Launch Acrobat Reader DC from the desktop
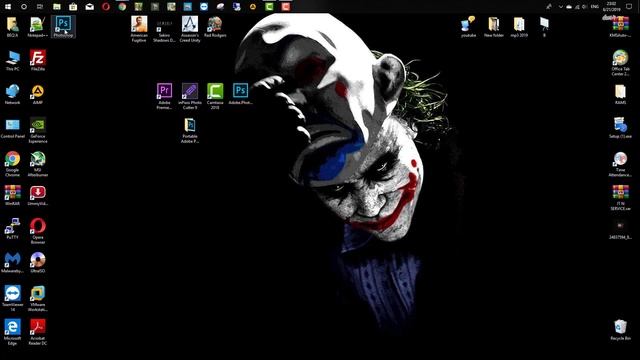The image size is (640, 360). click(38, 332)
